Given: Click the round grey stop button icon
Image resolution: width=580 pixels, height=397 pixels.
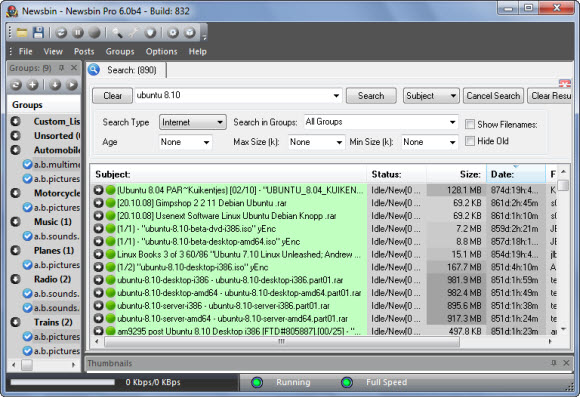Looking at the screenshot, I should 94,33.
